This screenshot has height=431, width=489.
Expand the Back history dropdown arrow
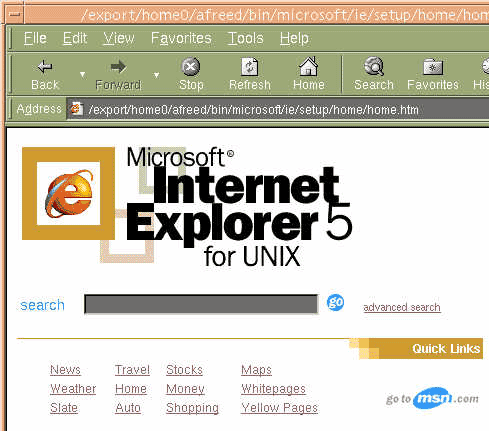(x=82, y=75)
